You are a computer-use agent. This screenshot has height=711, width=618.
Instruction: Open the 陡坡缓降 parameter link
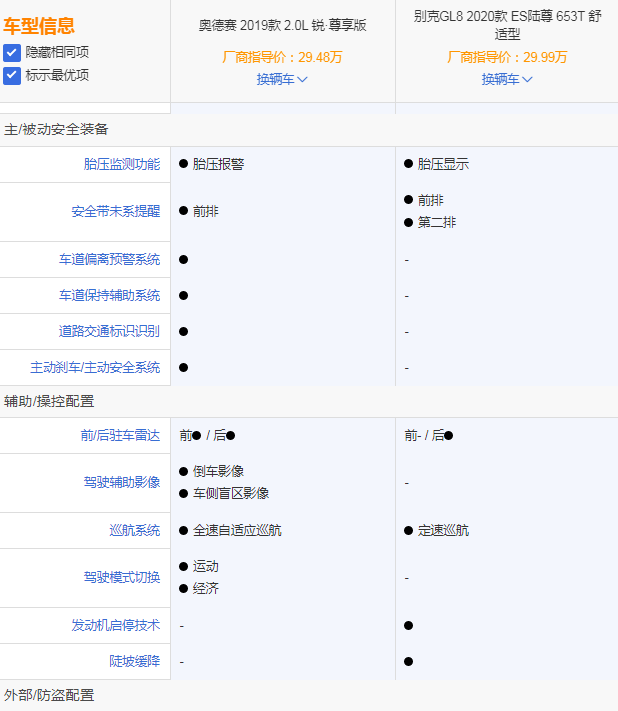point(134,661)
